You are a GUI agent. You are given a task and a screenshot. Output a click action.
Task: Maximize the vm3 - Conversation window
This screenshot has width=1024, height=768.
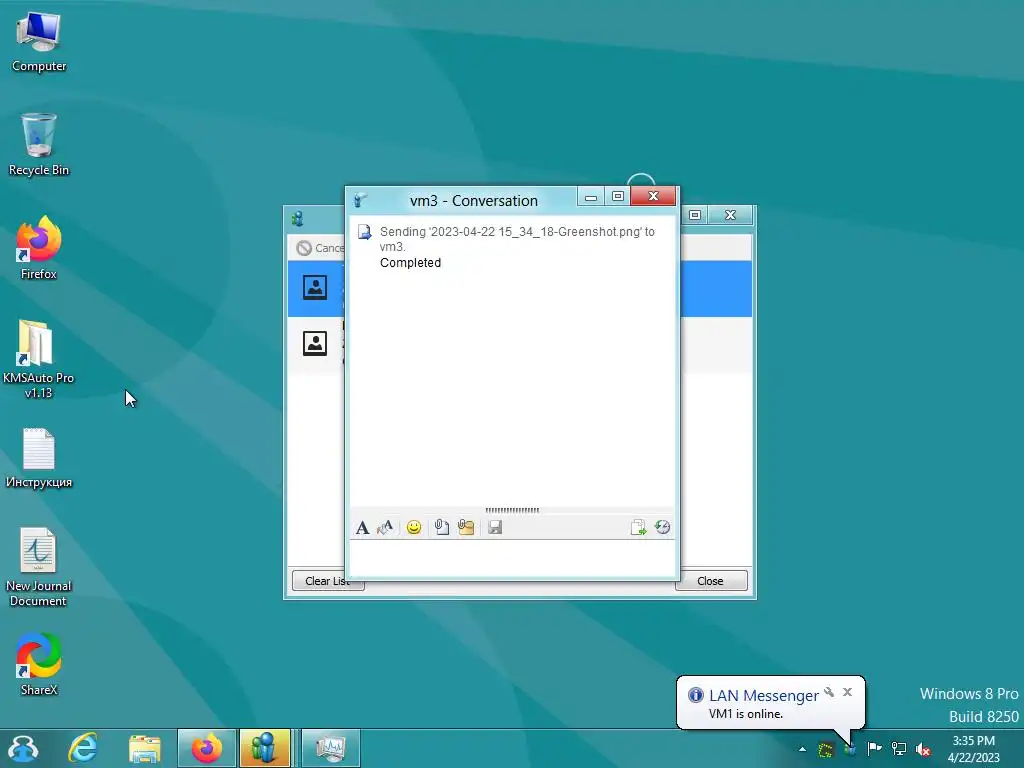click(618, 197)
